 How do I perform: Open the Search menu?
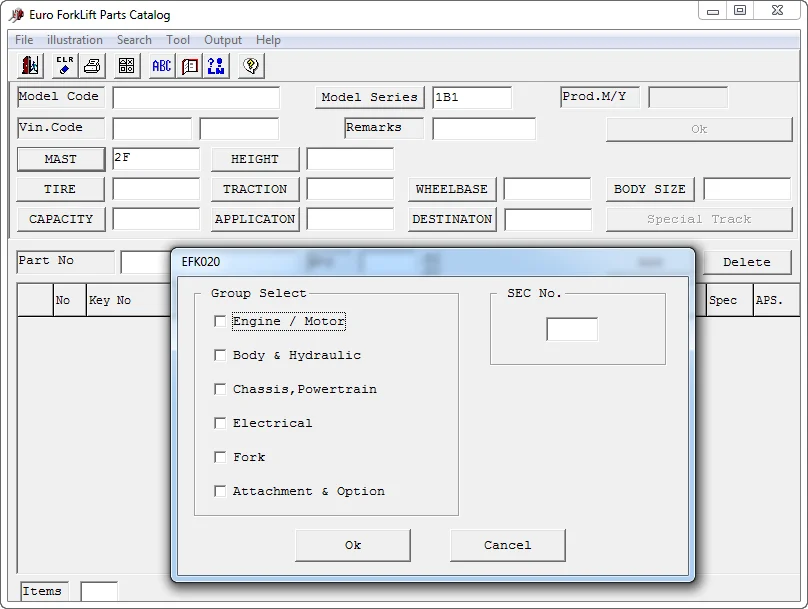pyautogui.click(x=134, y=40)
